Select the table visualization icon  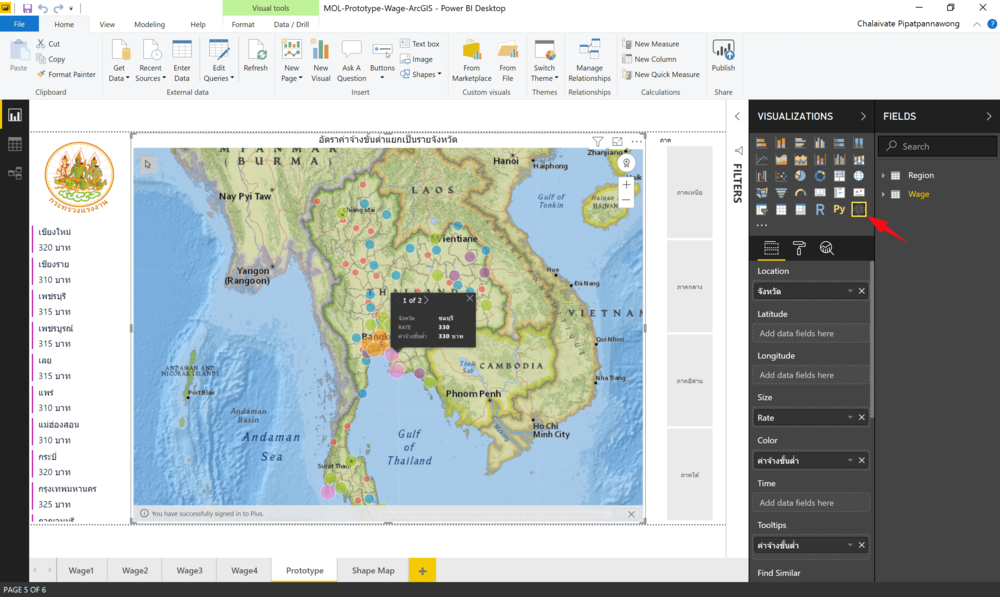point(781,209)
